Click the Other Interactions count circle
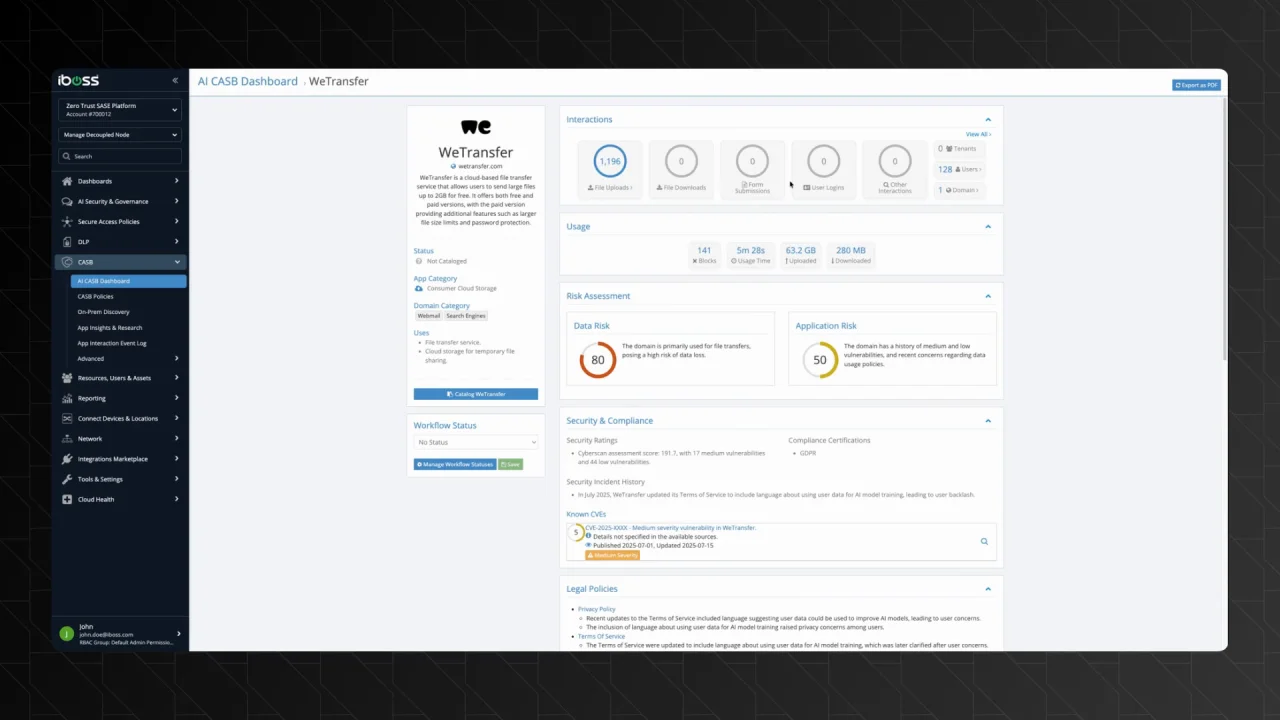This screenshot has width=1280, height=720. (x=895, y=161)
